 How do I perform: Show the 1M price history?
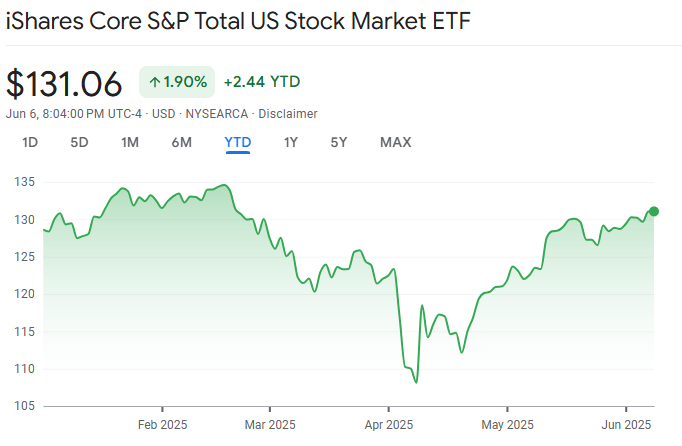point(130,142)
